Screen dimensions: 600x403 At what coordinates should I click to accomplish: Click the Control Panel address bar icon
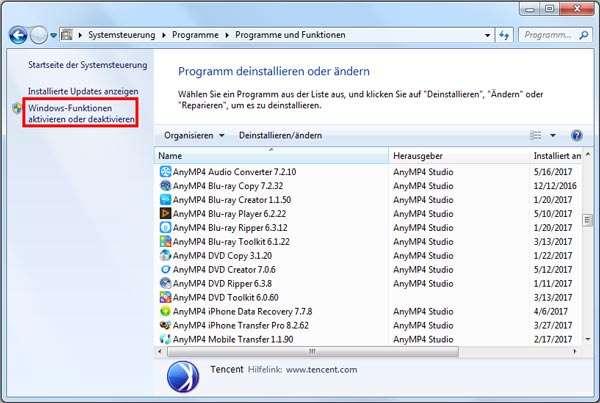[x=67, y=35]
